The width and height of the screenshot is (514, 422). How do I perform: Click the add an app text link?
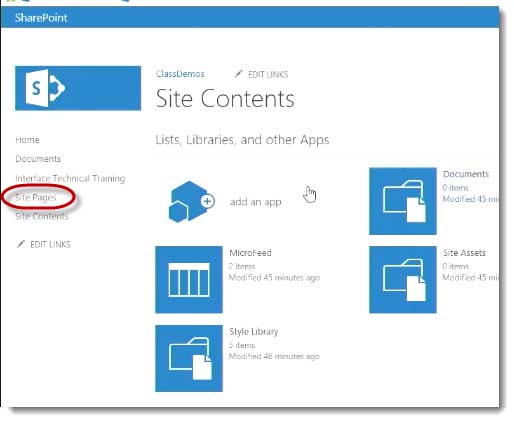[256, 202]
